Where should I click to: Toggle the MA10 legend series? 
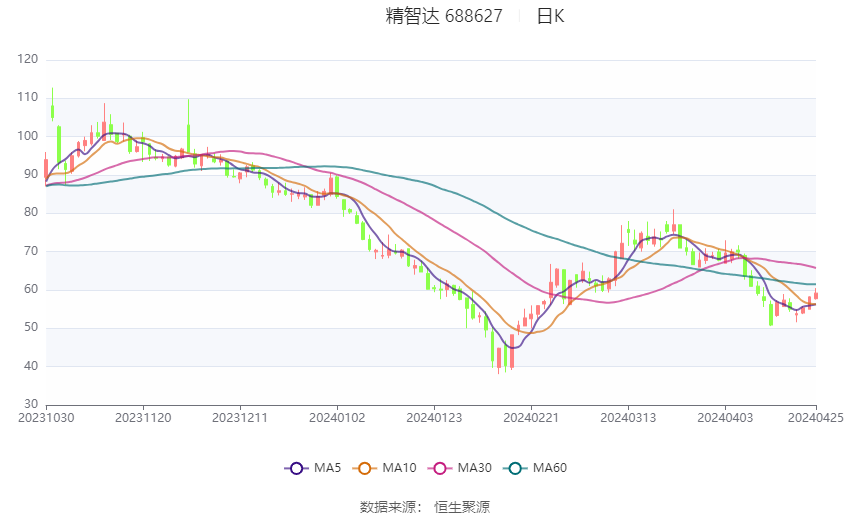click(x=384, y=468)
